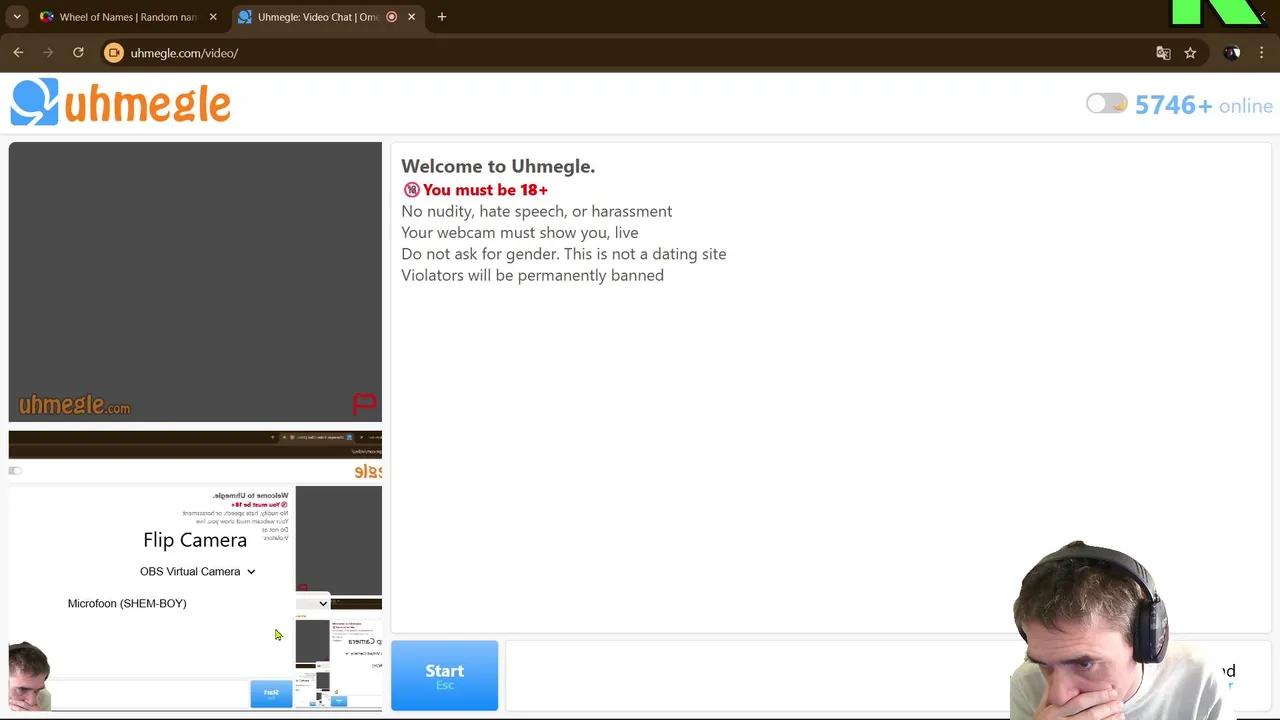Toggle the dark mode switch
1280x720 pixels.
click(x=1106, y=104)
